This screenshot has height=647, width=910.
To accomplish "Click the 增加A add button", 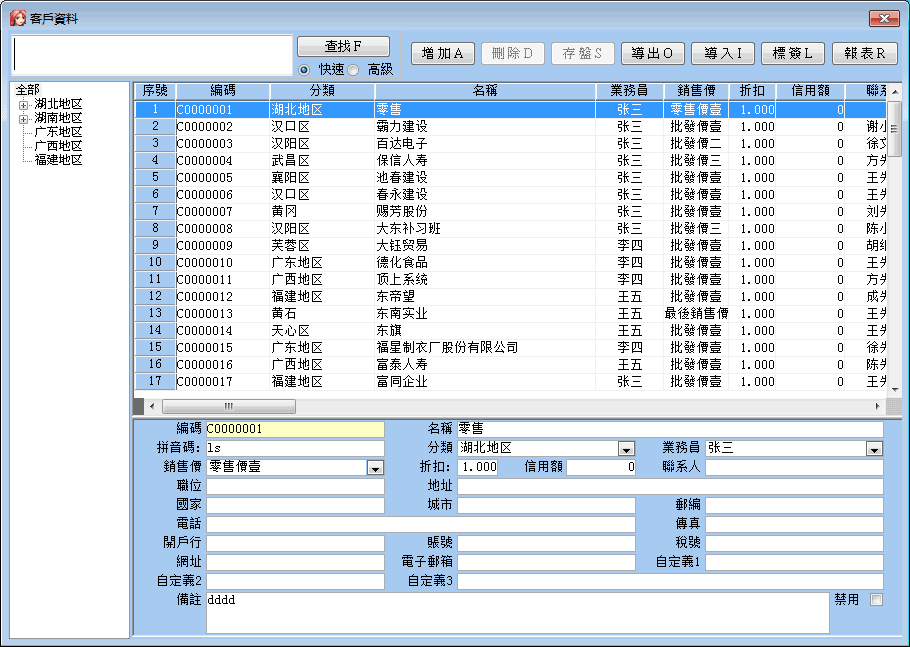I will 442,54.
